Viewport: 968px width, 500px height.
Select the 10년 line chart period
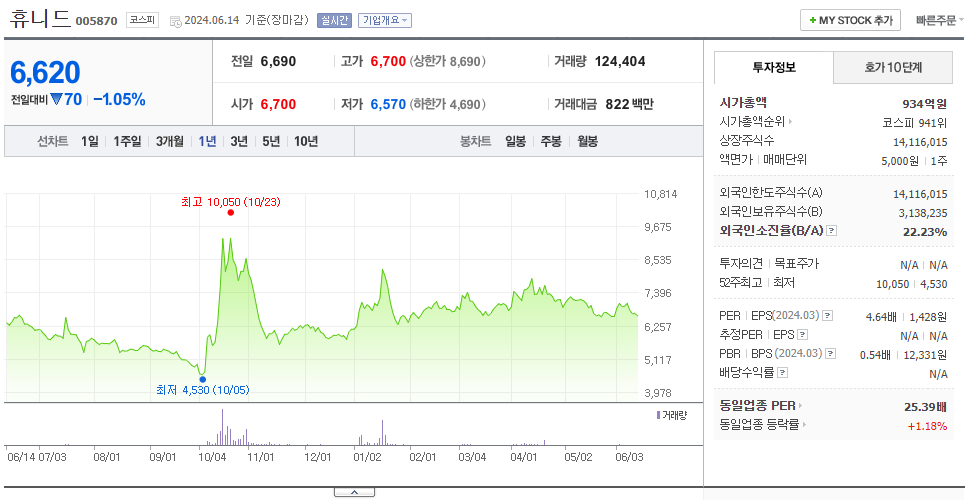[x=306, y=141]
